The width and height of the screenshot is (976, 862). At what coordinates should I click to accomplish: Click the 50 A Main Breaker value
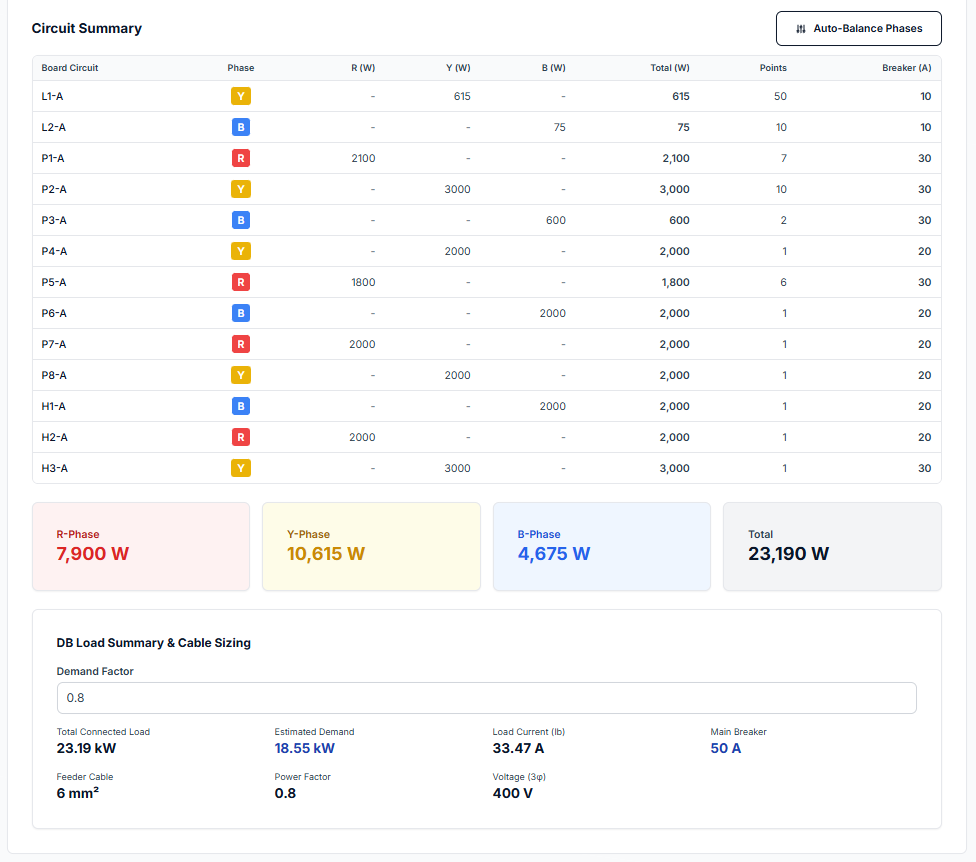pos(726,748)
